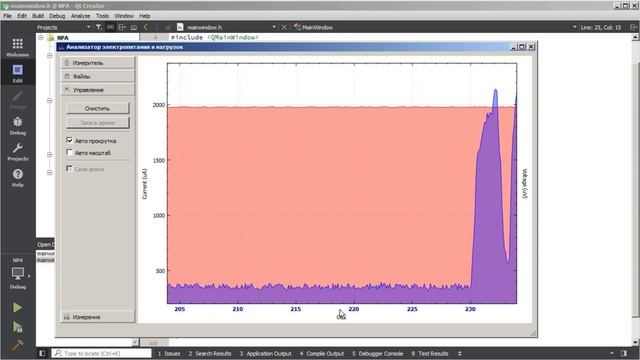Viewport: 640px width, 360px height.
Task: Open the mainwindow.h document dropdown arrow
Action: coord(274,27)
